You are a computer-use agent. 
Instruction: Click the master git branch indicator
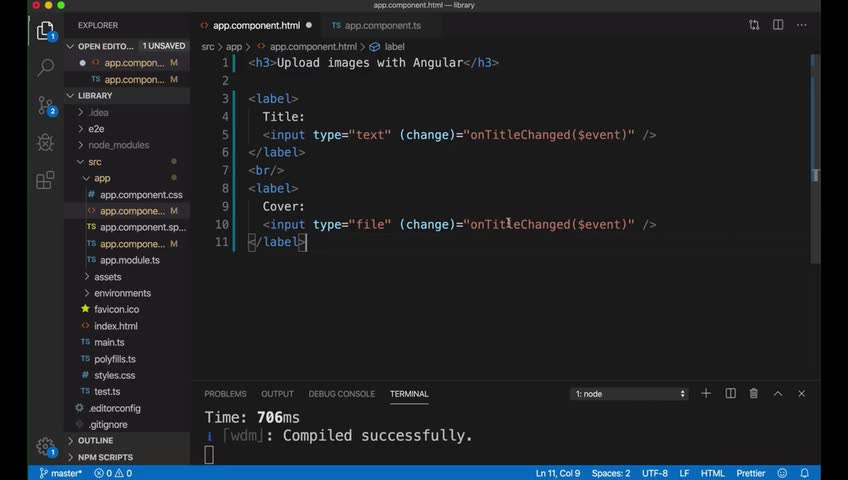(x=61, y=474)
